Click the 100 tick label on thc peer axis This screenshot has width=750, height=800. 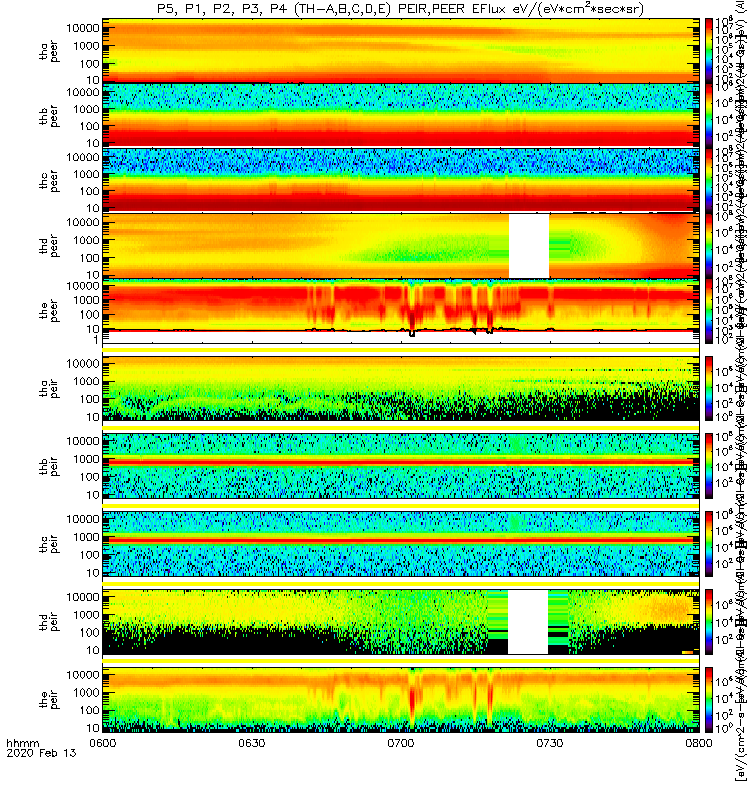point(90,191)
